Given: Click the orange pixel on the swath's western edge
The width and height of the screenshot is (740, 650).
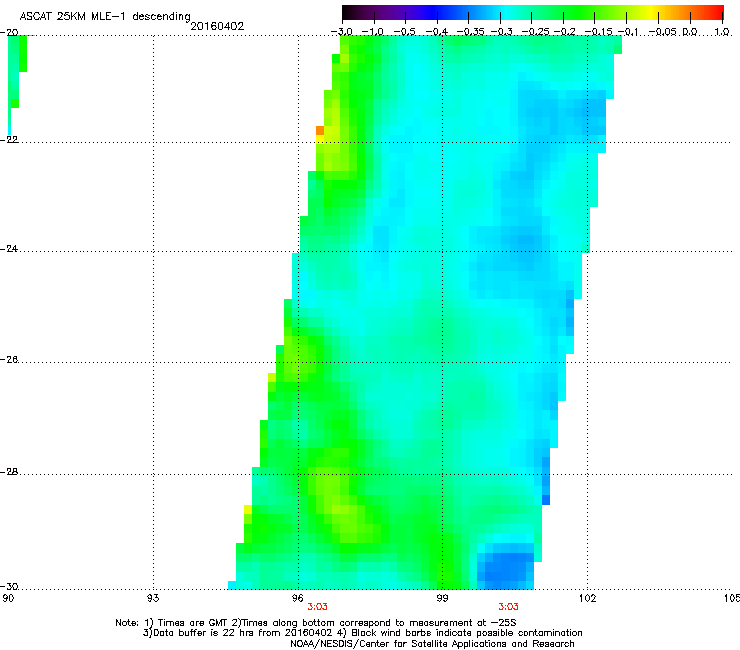Looking at the screenshot, I should 320,131.
